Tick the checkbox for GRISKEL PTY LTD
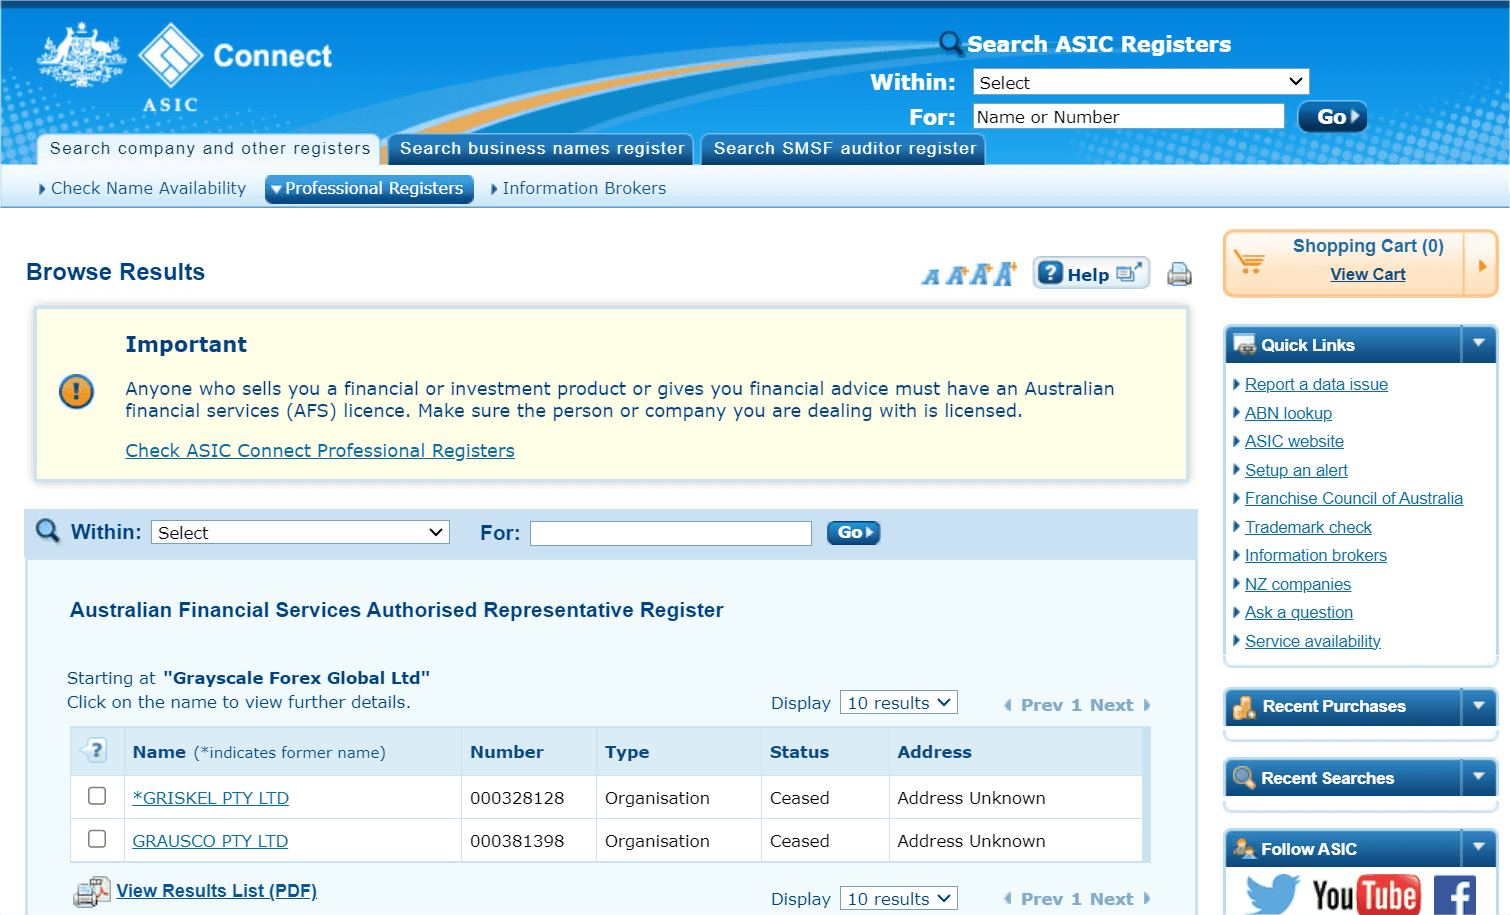Viewport: 1510px width, 915px height. point(97,796)
